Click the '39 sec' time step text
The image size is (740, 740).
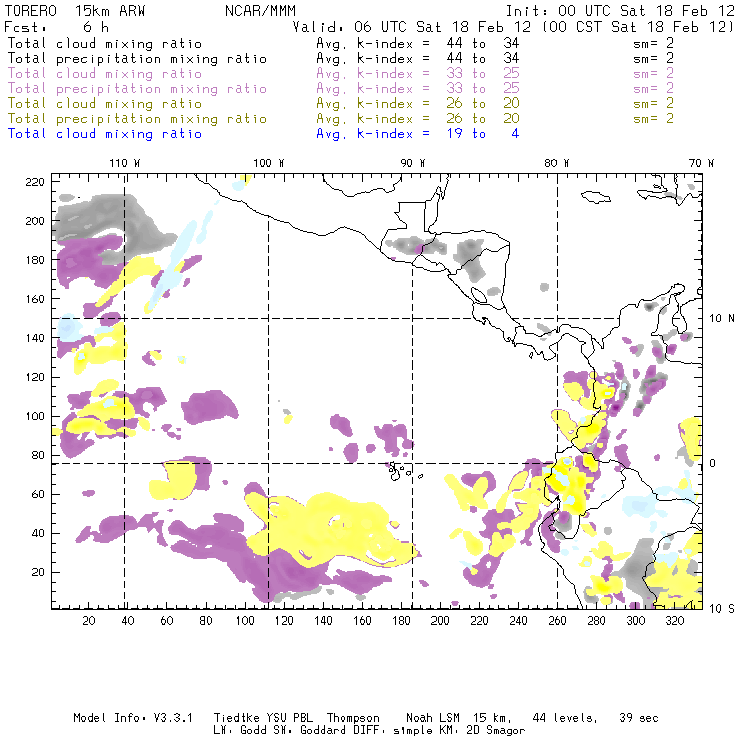[x=639, y=718]
